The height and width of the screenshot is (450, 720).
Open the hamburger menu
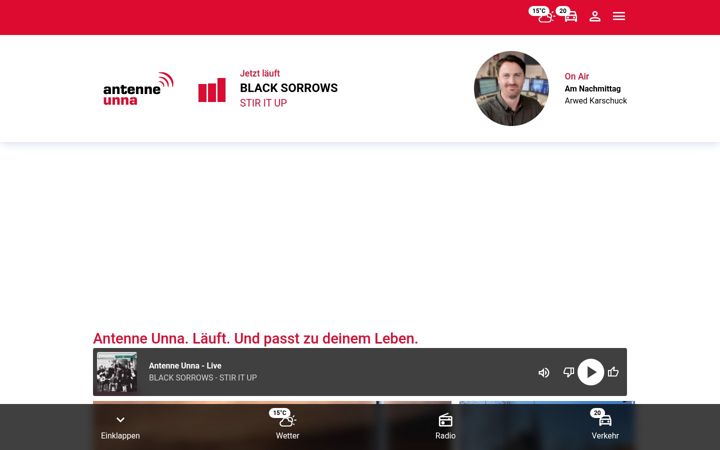(x=619, y=17)
